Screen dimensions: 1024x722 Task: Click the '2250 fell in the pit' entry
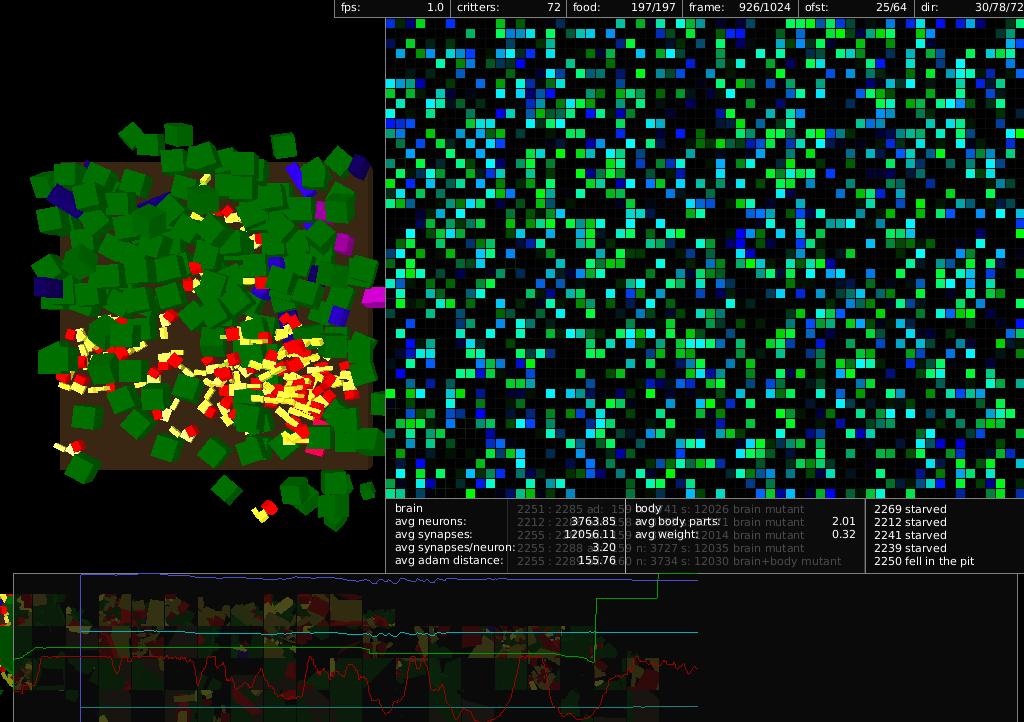[923, 561]
